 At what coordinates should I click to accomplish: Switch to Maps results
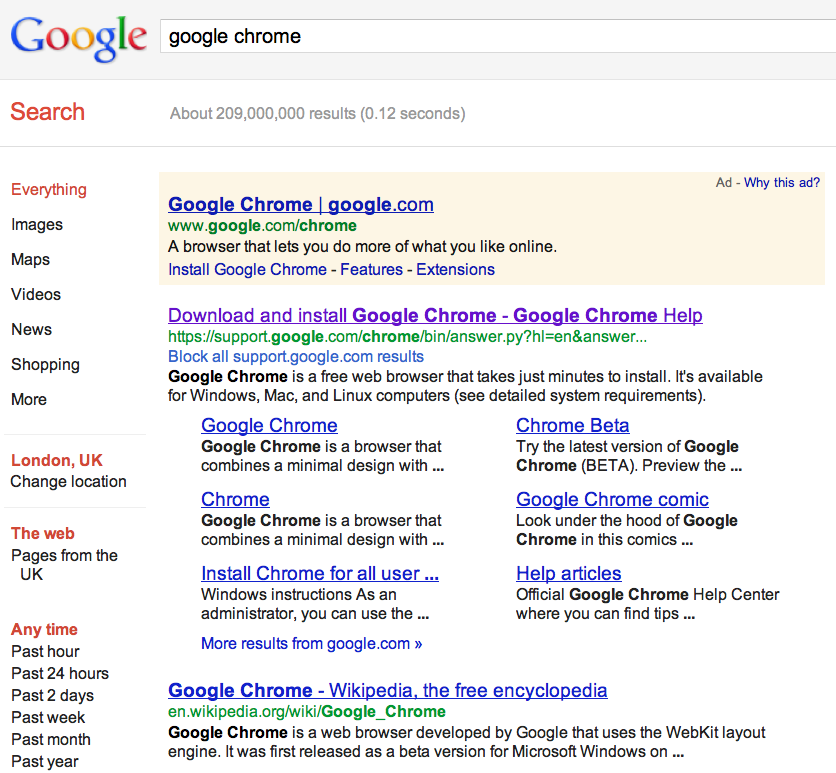point(30,260)
